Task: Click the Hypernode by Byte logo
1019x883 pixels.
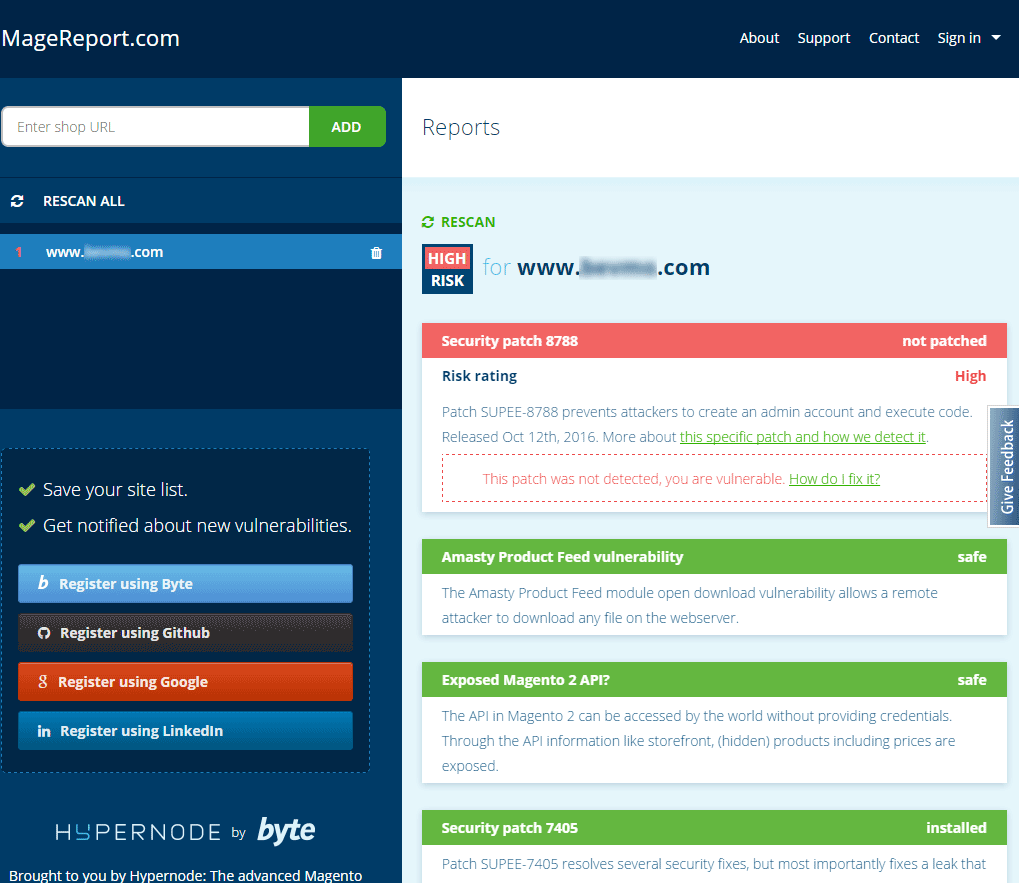Action: point(185,830)
